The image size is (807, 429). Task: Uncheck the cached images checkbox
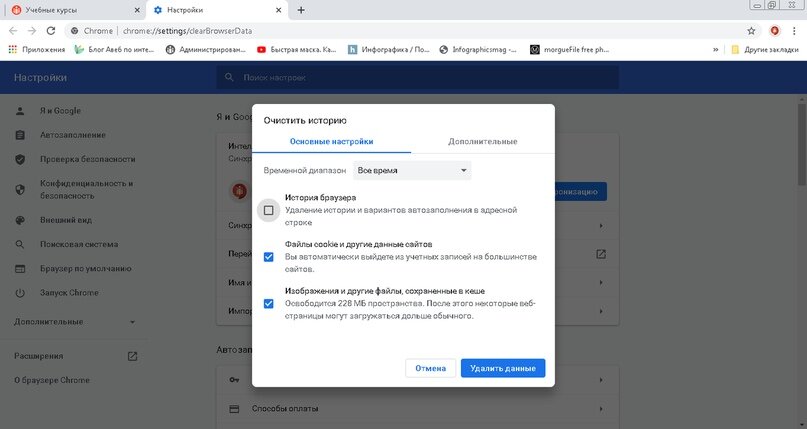(x=269, y=304)
